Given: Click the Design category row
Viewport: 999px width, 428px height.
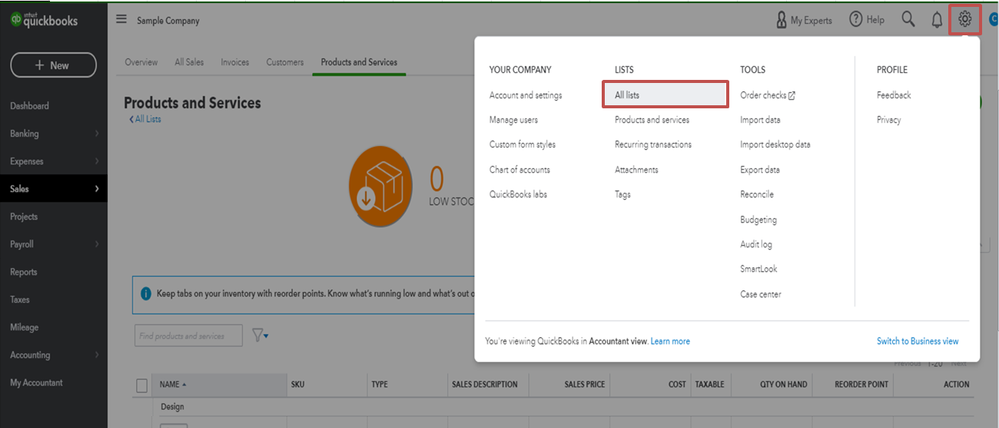Looking at the screenshot, I should click(x=173, y=407).
